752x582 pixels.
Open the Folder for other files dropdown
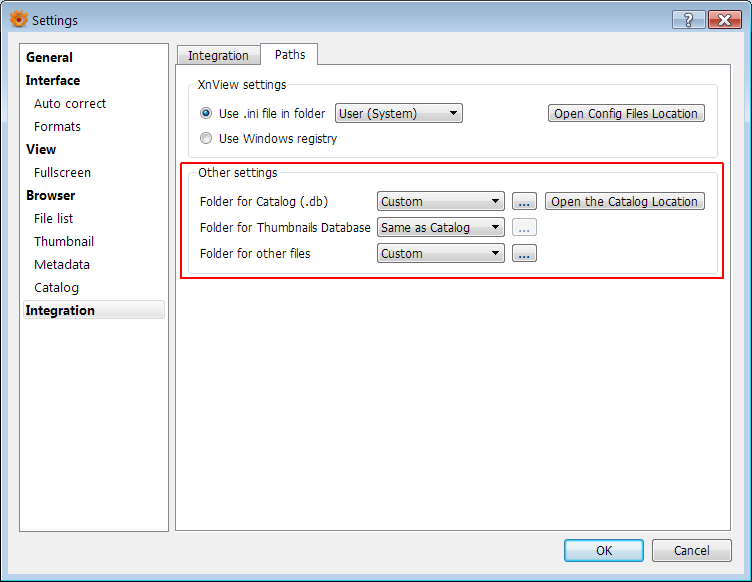[x=440, y=253]
